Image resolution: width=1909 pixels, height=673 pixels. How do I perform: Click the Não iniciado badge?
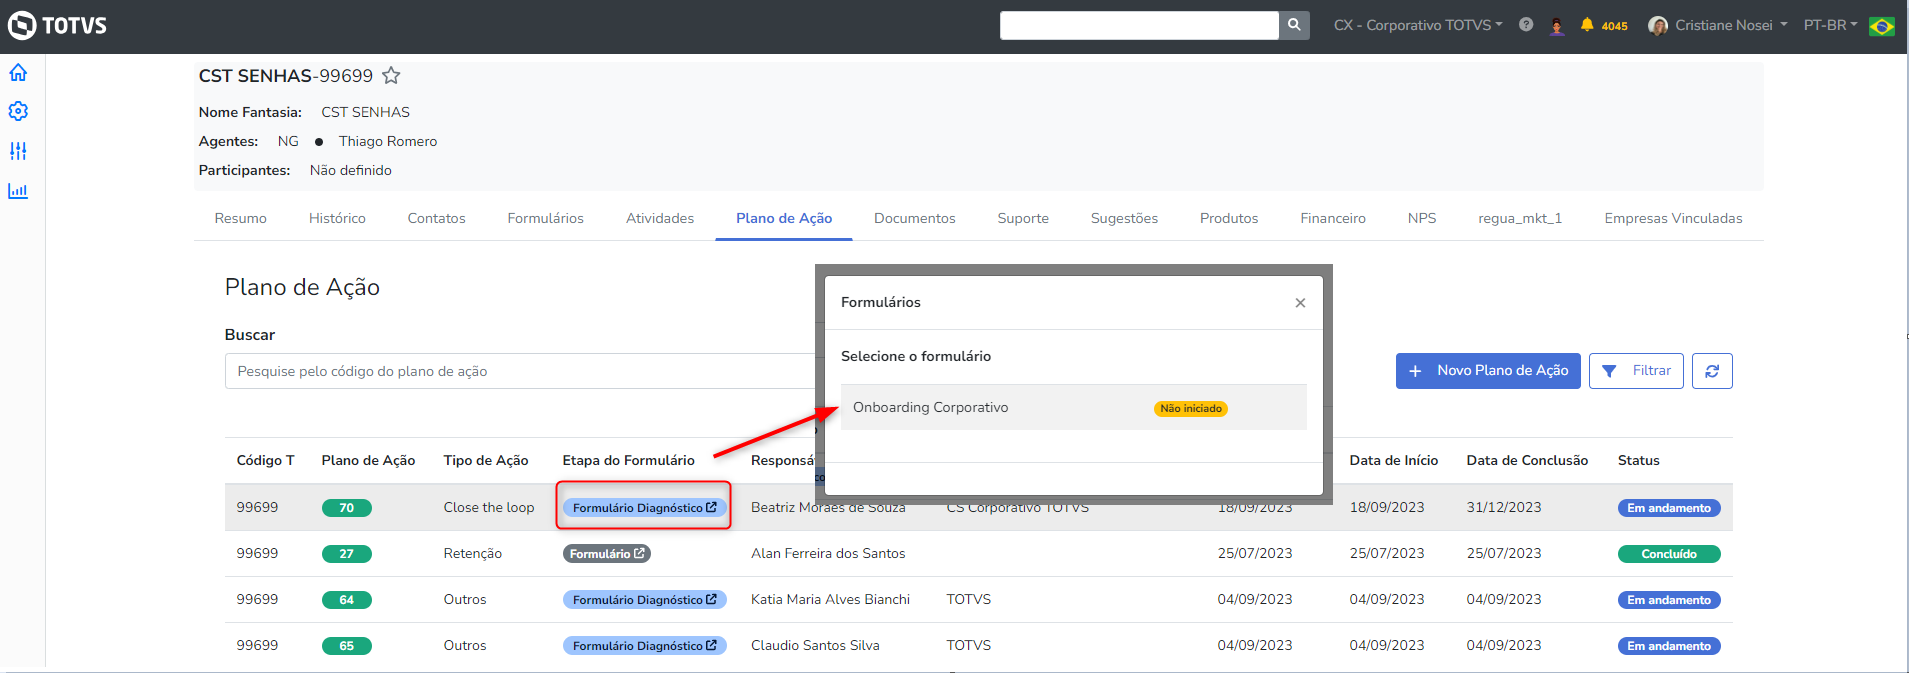point(1190,409)
